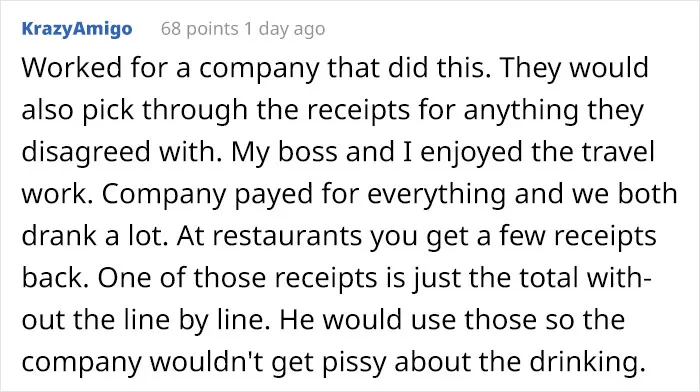Click the word pissy in the comment
The height and width of the screenshot is (392, 700).
coord(354,362)
